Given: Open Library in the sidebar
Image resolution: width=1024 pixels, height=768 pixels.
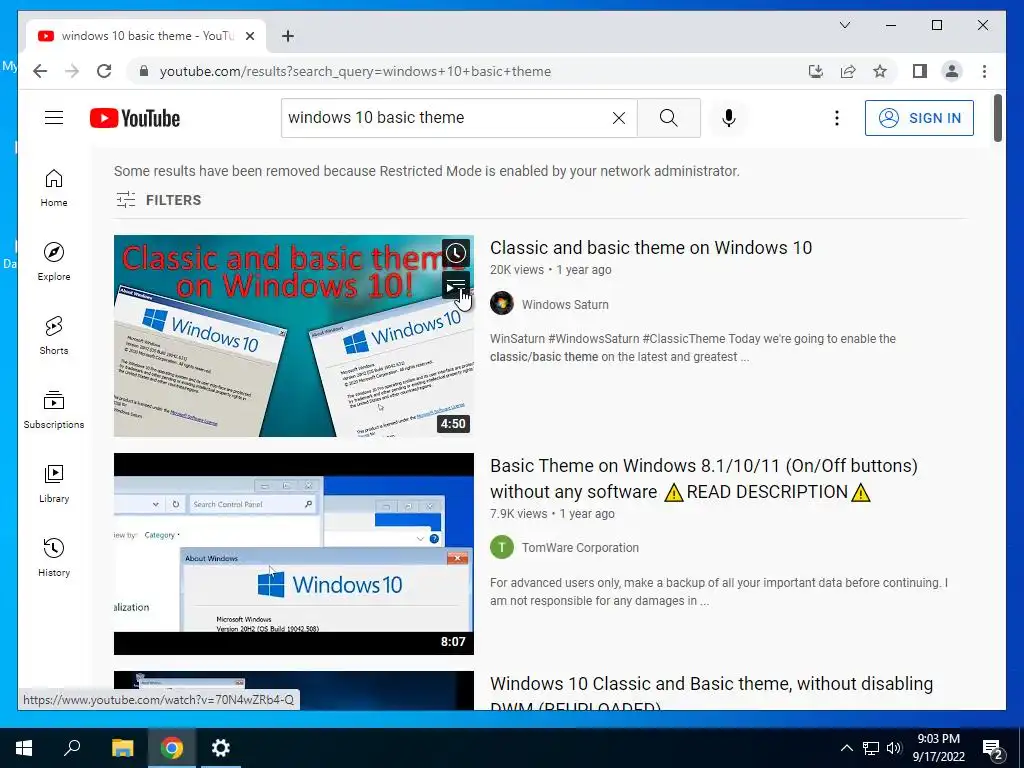Looking at the screenshot, I should click(54, 483).
